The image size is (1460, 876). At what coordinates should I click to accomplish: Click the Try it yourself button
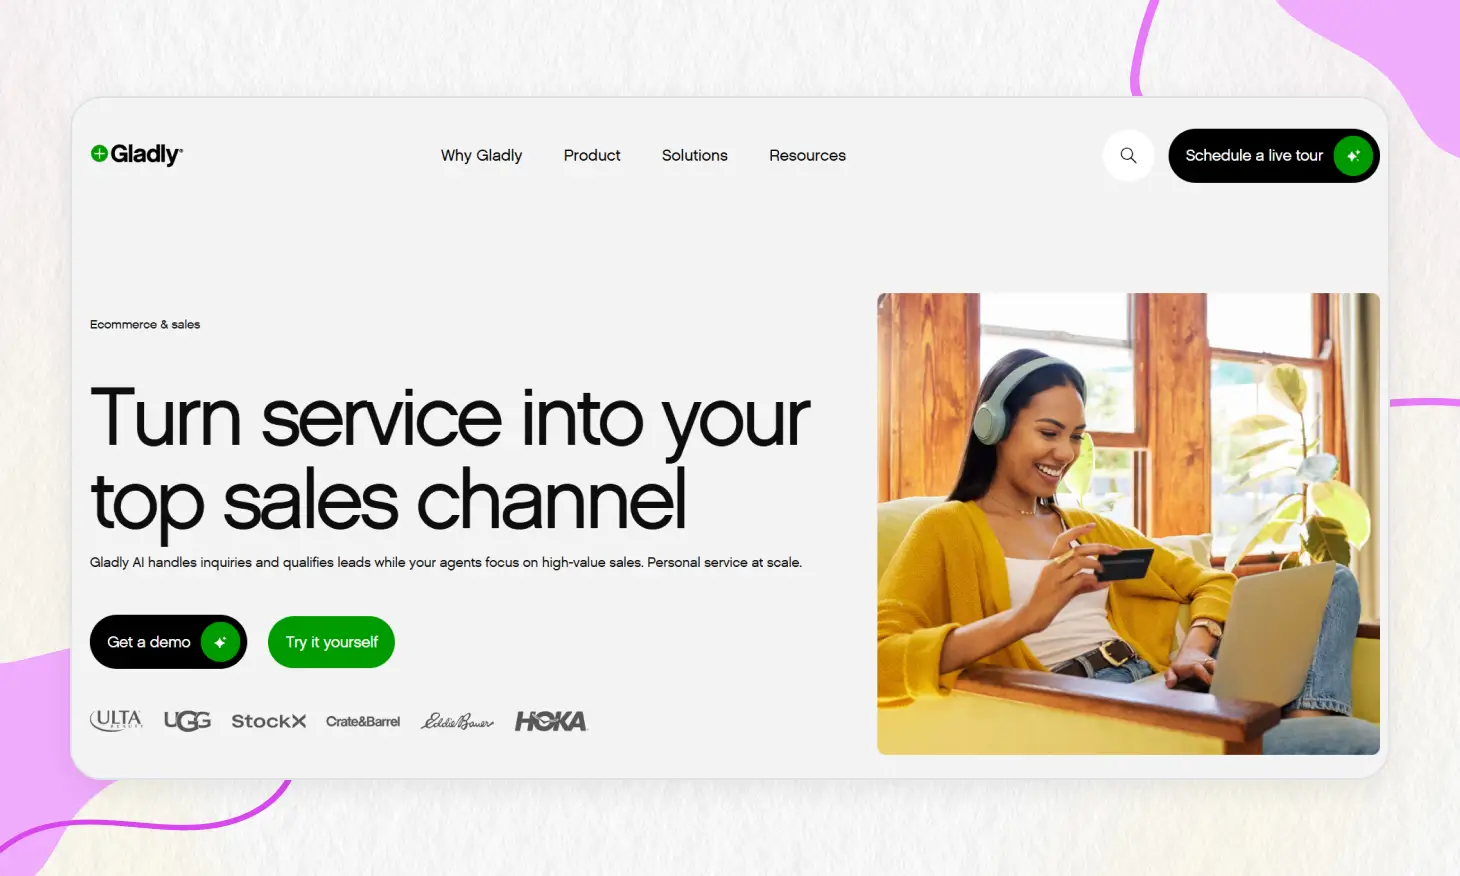pyautogui.click(x=331, y=642)
